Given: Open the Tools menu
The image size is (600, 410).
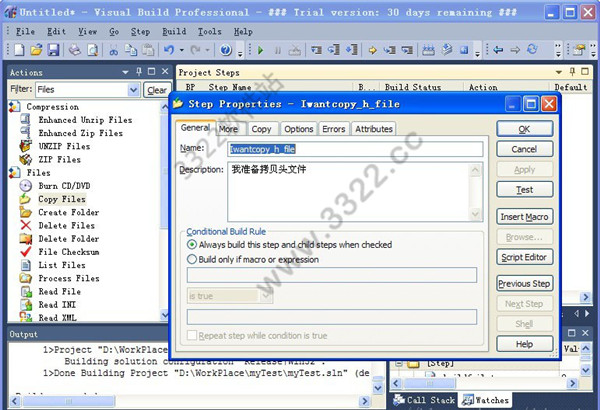Looking at the screenshot, I should 210,31.
